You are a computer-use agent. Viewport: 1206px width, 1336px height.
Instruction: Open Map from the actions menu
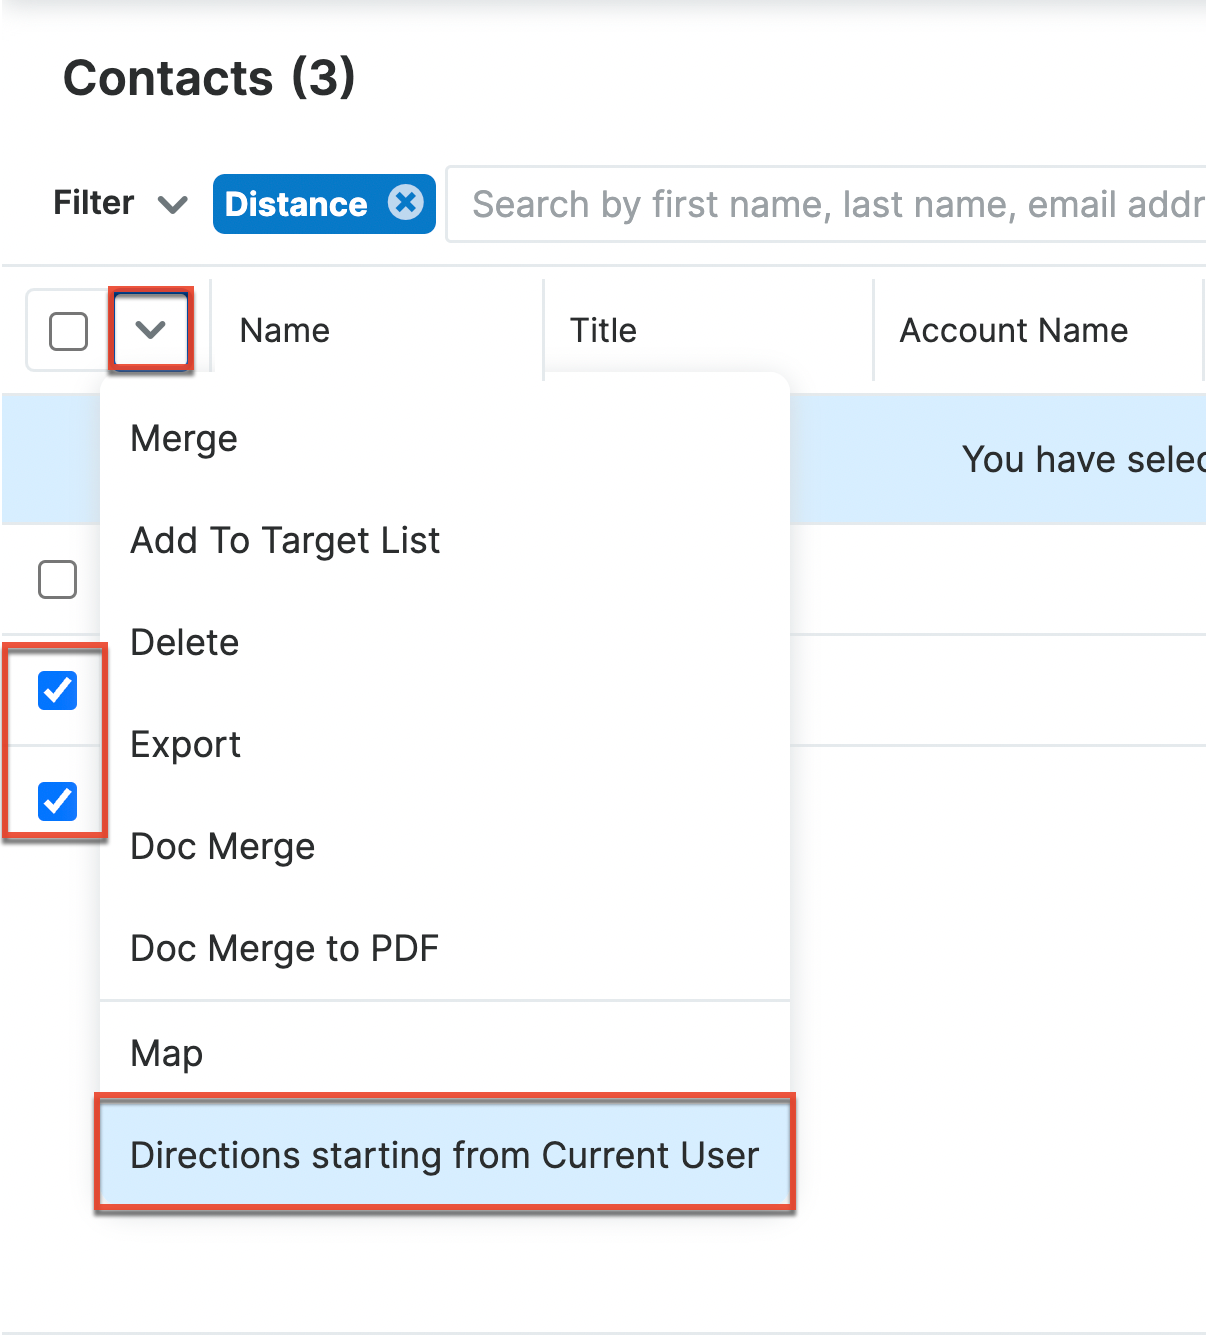coord(167,1053)
